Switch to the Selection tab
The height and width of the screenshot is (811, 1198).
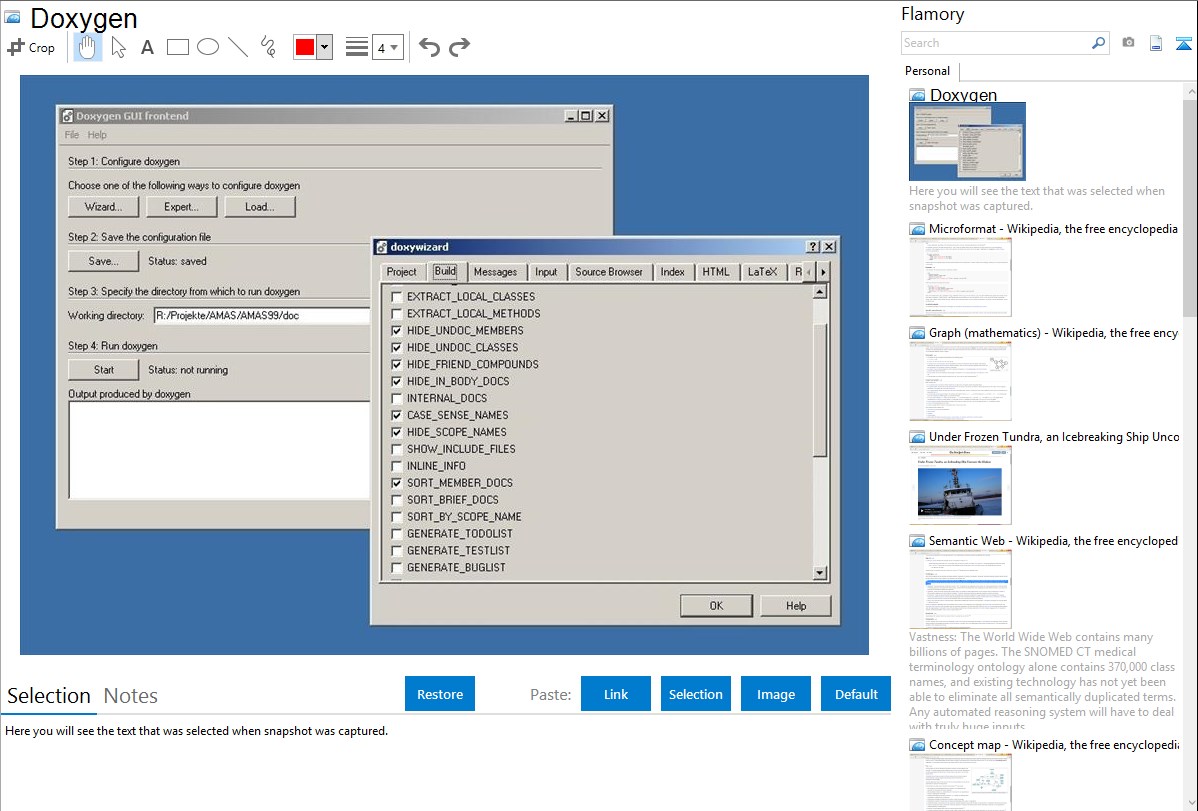pyautogui.click(x=49, y=696)
